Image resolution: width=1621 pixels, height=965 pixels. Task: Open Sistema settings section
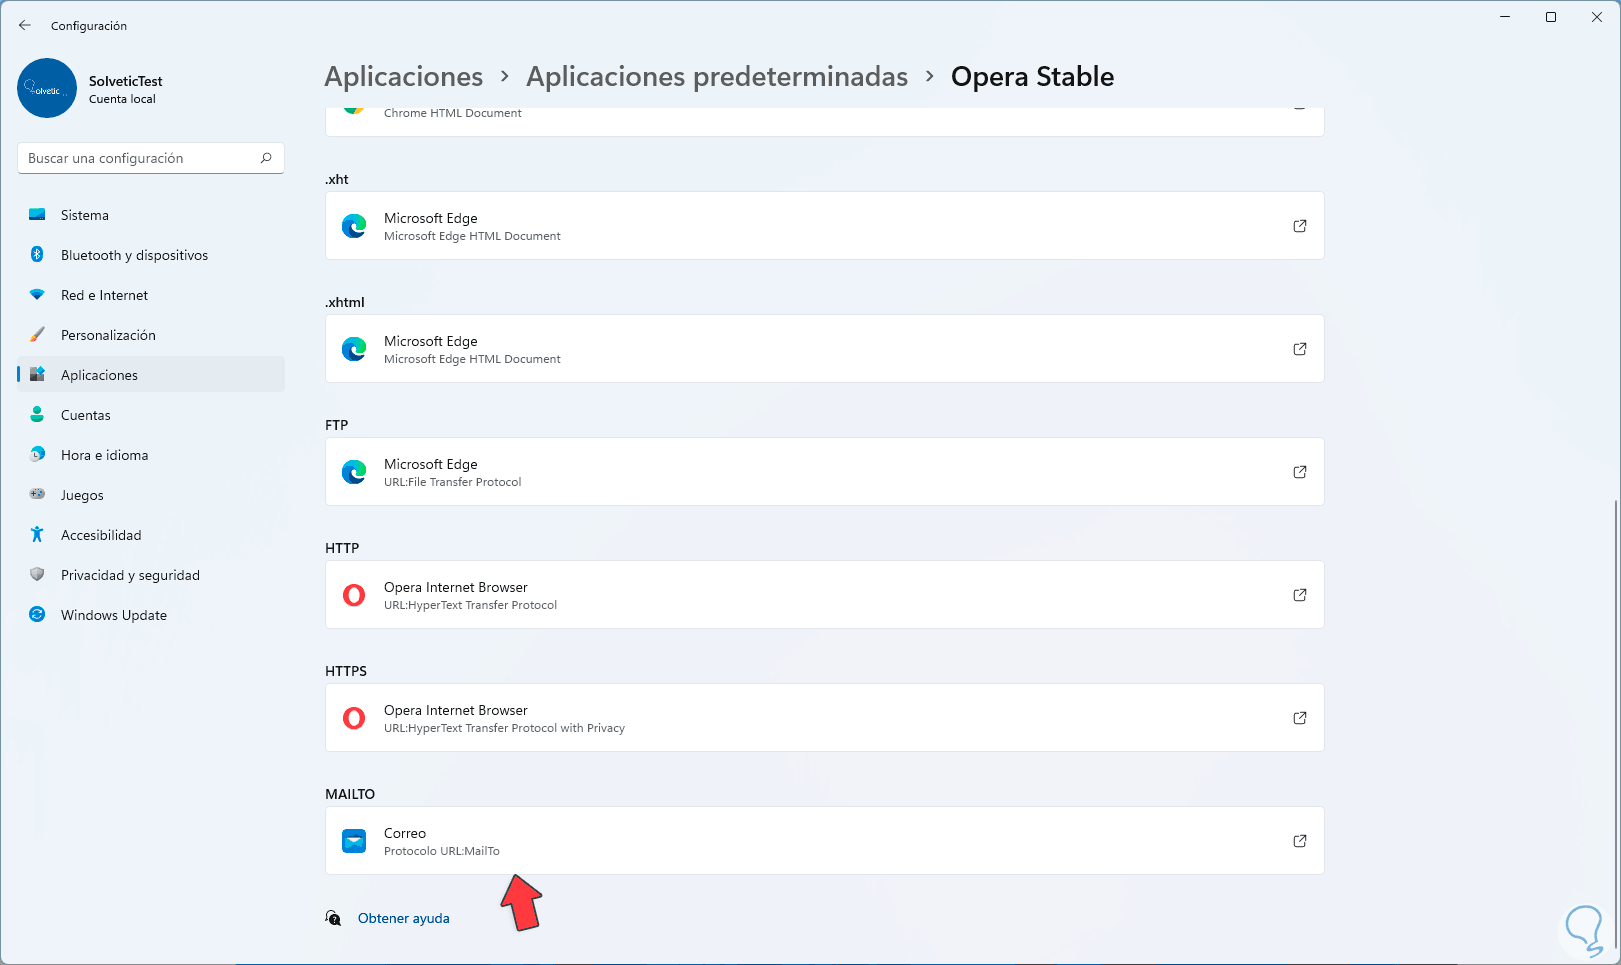(85, 215)
